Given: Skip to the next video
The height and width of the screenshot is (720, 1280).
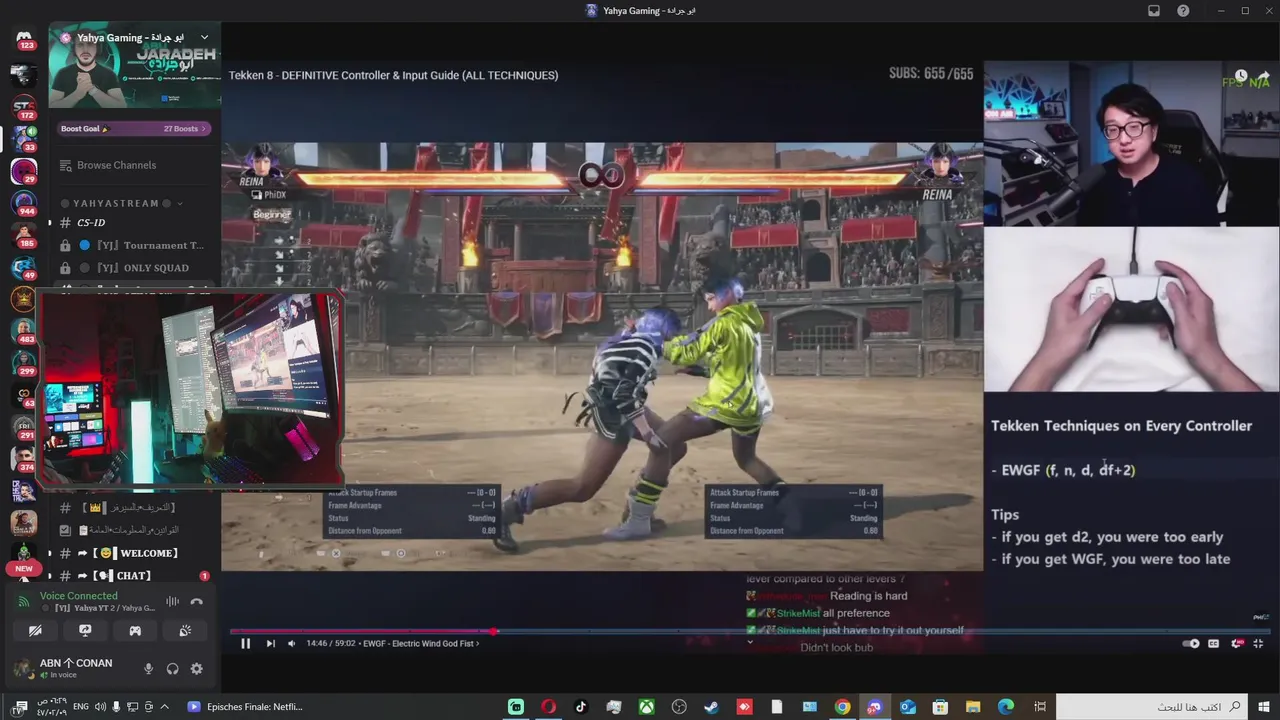Looking at the screenshot, I should point(270,643).
